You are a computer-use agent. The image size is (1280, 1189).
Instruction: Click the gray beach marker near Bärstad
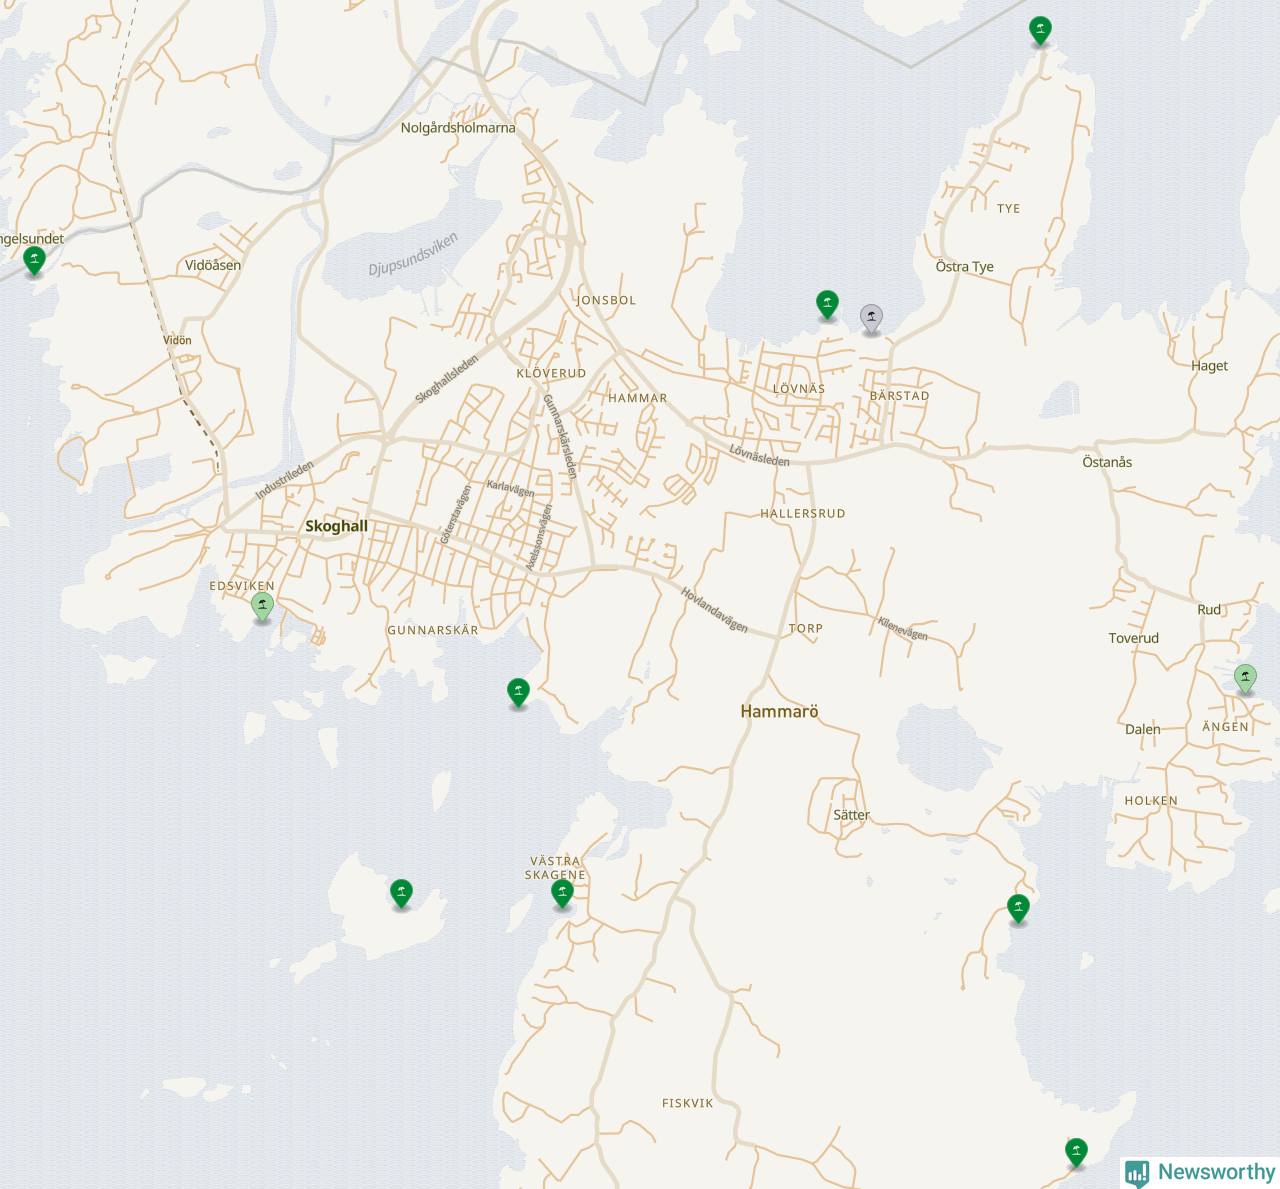point(872,319)
